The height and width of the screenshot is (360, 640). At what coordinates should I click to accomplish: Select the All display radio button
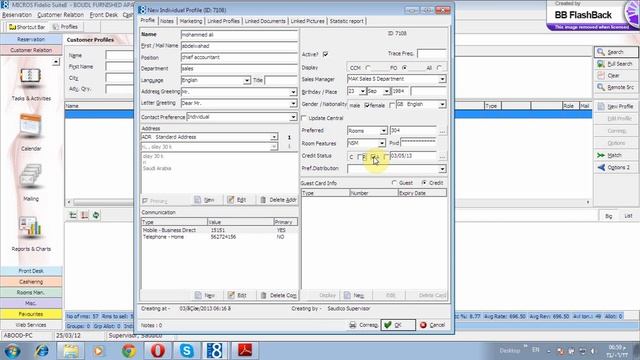(x=439, y=68)
